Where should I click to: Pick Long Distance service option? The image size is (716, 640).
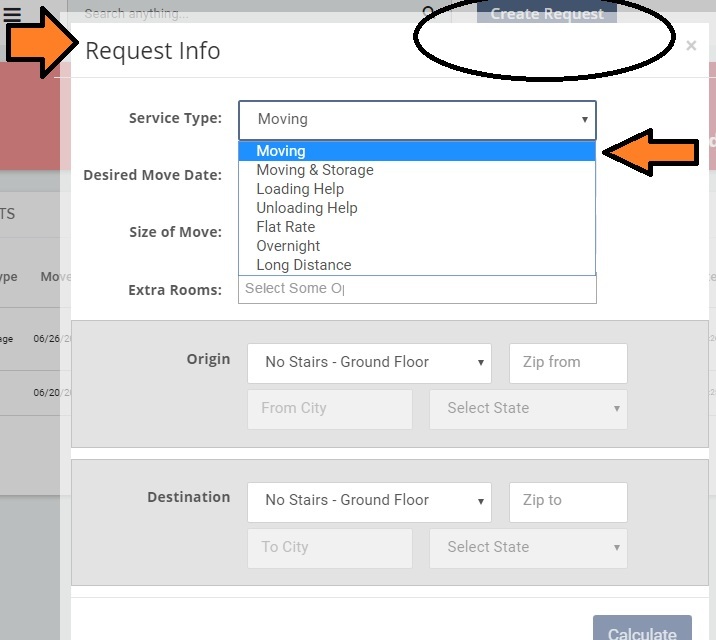(416, 265)
